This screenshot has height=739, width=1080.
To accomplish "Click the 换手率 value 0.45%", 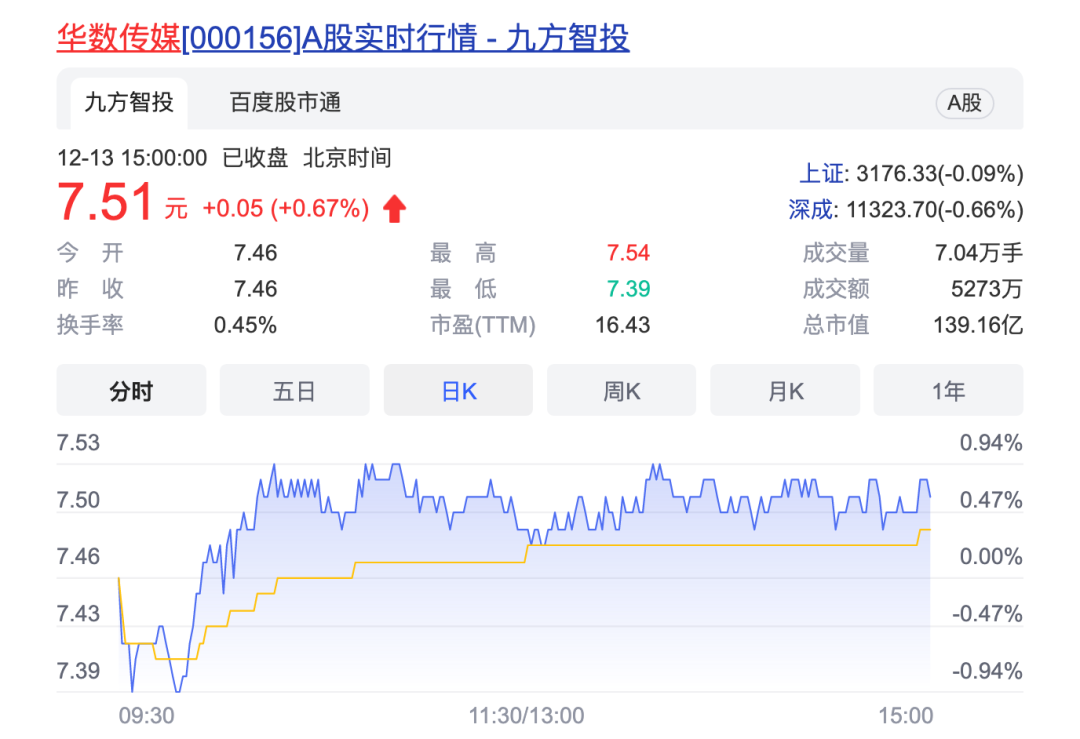I will pyautogui.click(x=245, y=324).
